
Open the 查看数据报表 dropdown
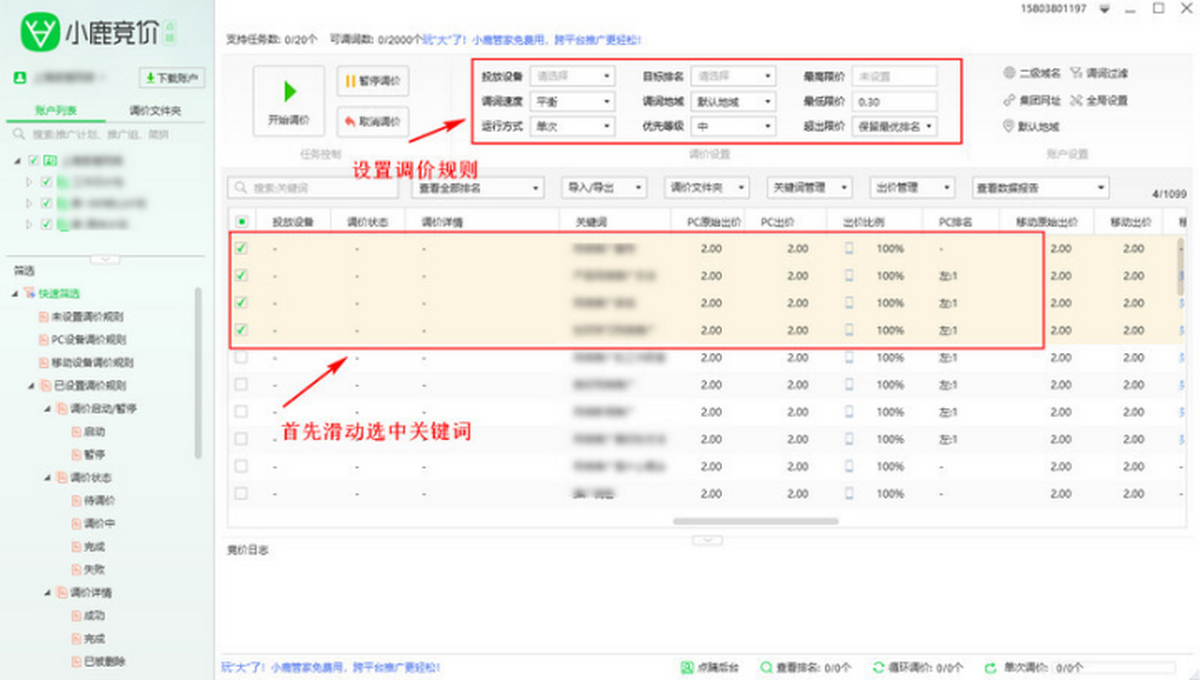click(1041, 187)
